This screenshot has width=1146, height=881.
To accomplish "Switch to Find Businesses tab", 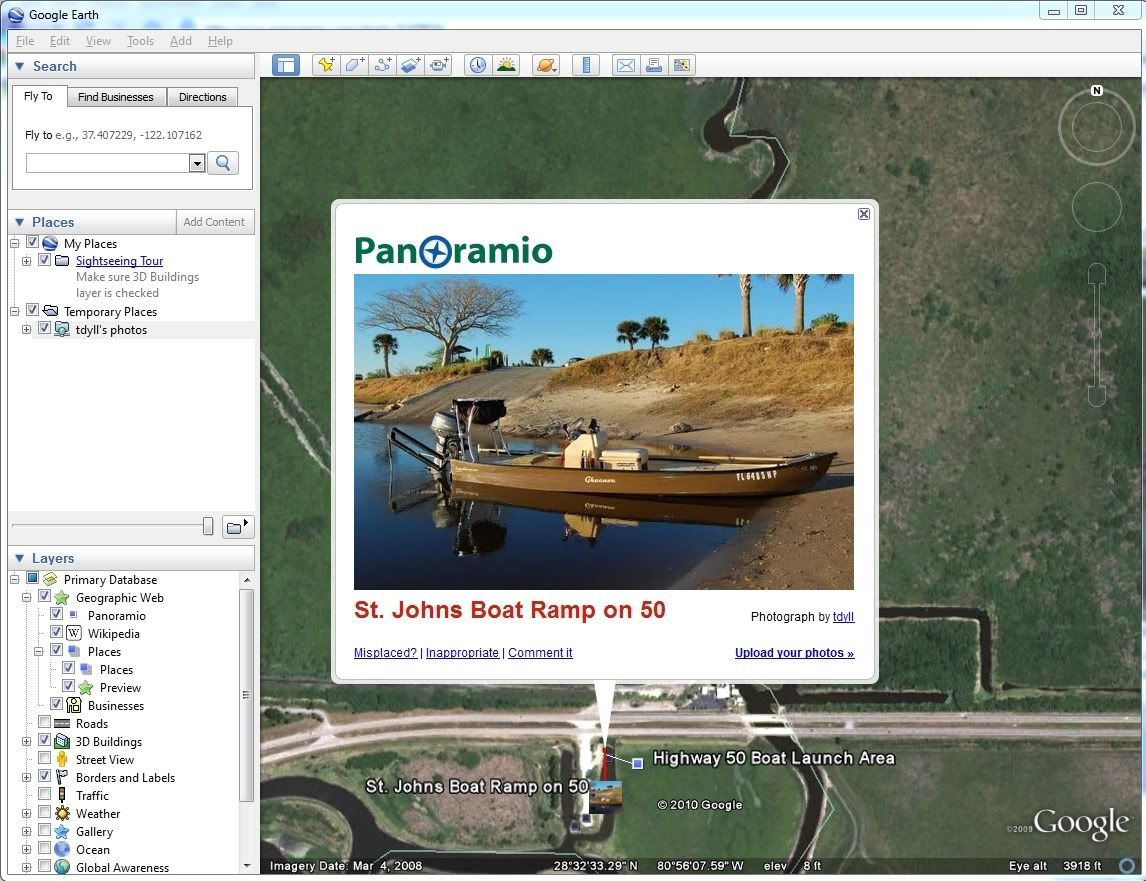I will 116,97.
